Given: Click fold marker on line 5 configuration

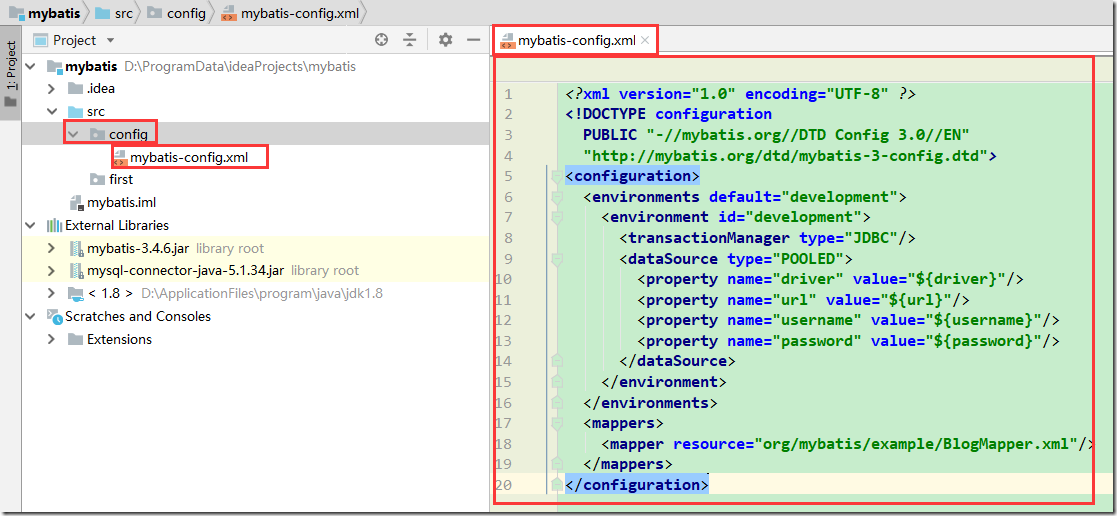Looking at the screenshot, I should (x=557, y=175).
